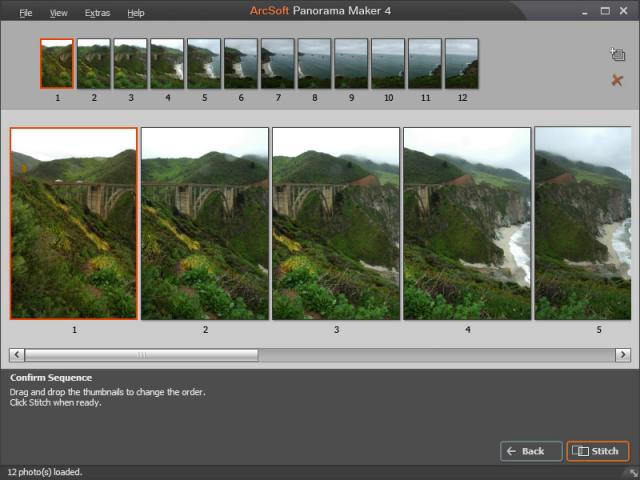This screenshot has height=480, width=640.
Task: Open the View menu
Action: tap(58, 13)
